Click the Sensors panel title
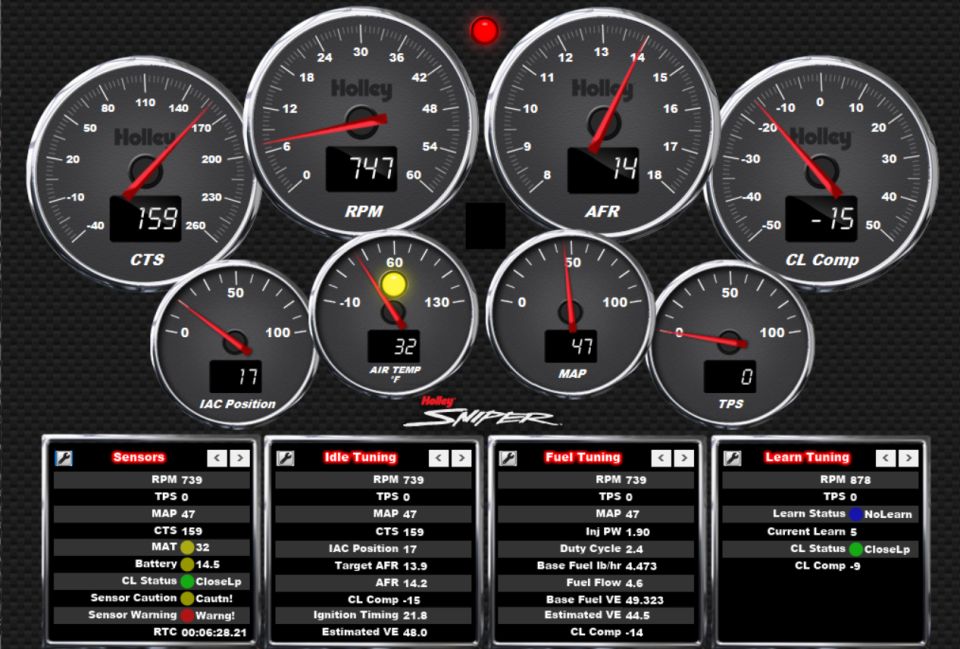 tap(138, 457)
